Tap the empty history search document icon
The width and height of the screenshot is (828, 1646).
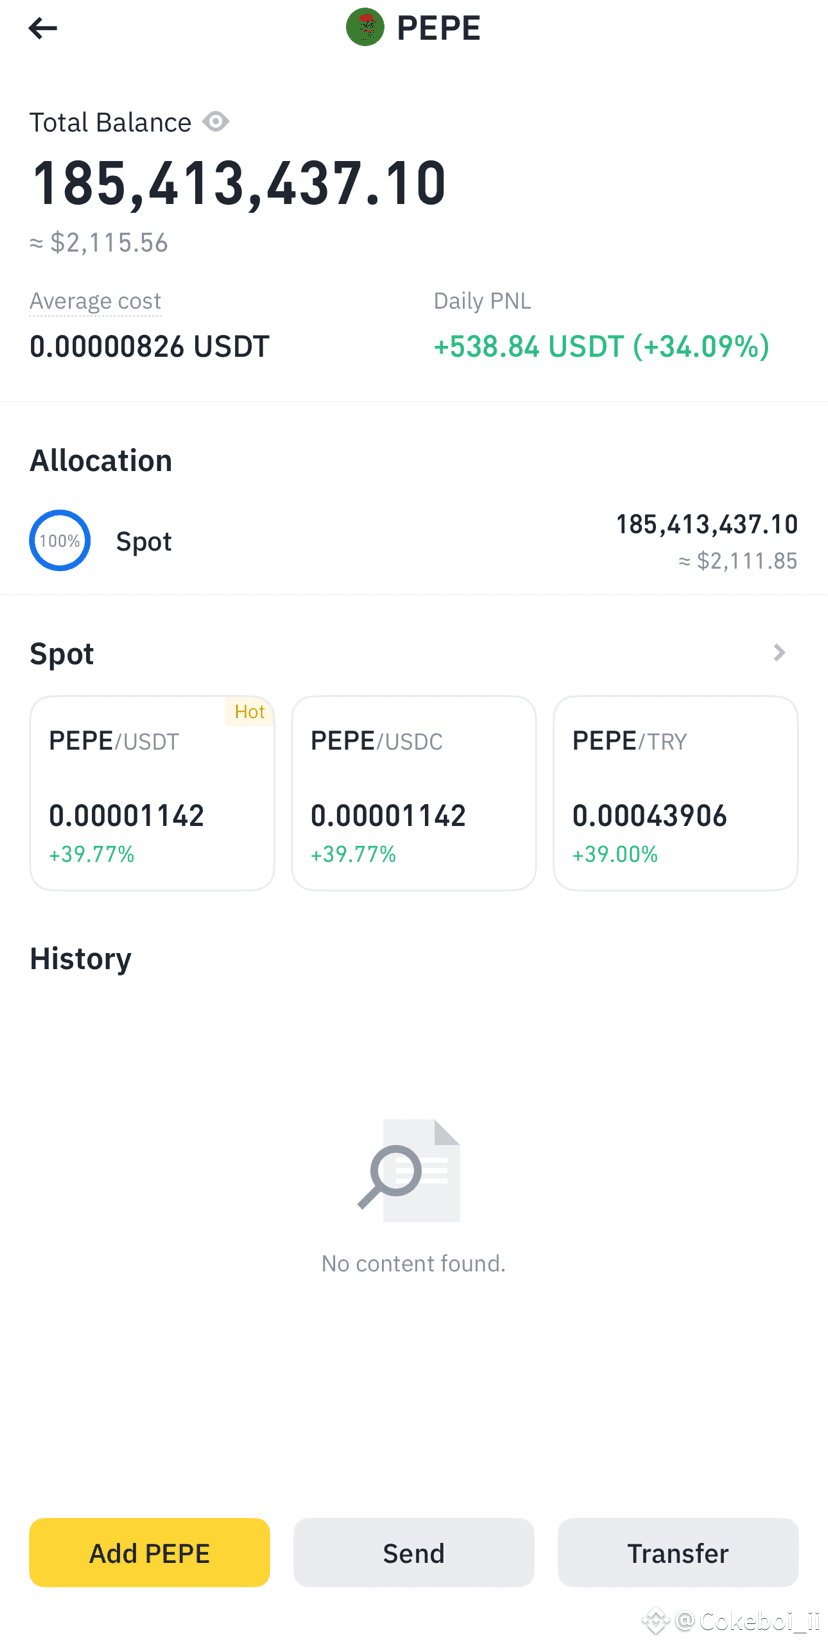[410, 1170]
